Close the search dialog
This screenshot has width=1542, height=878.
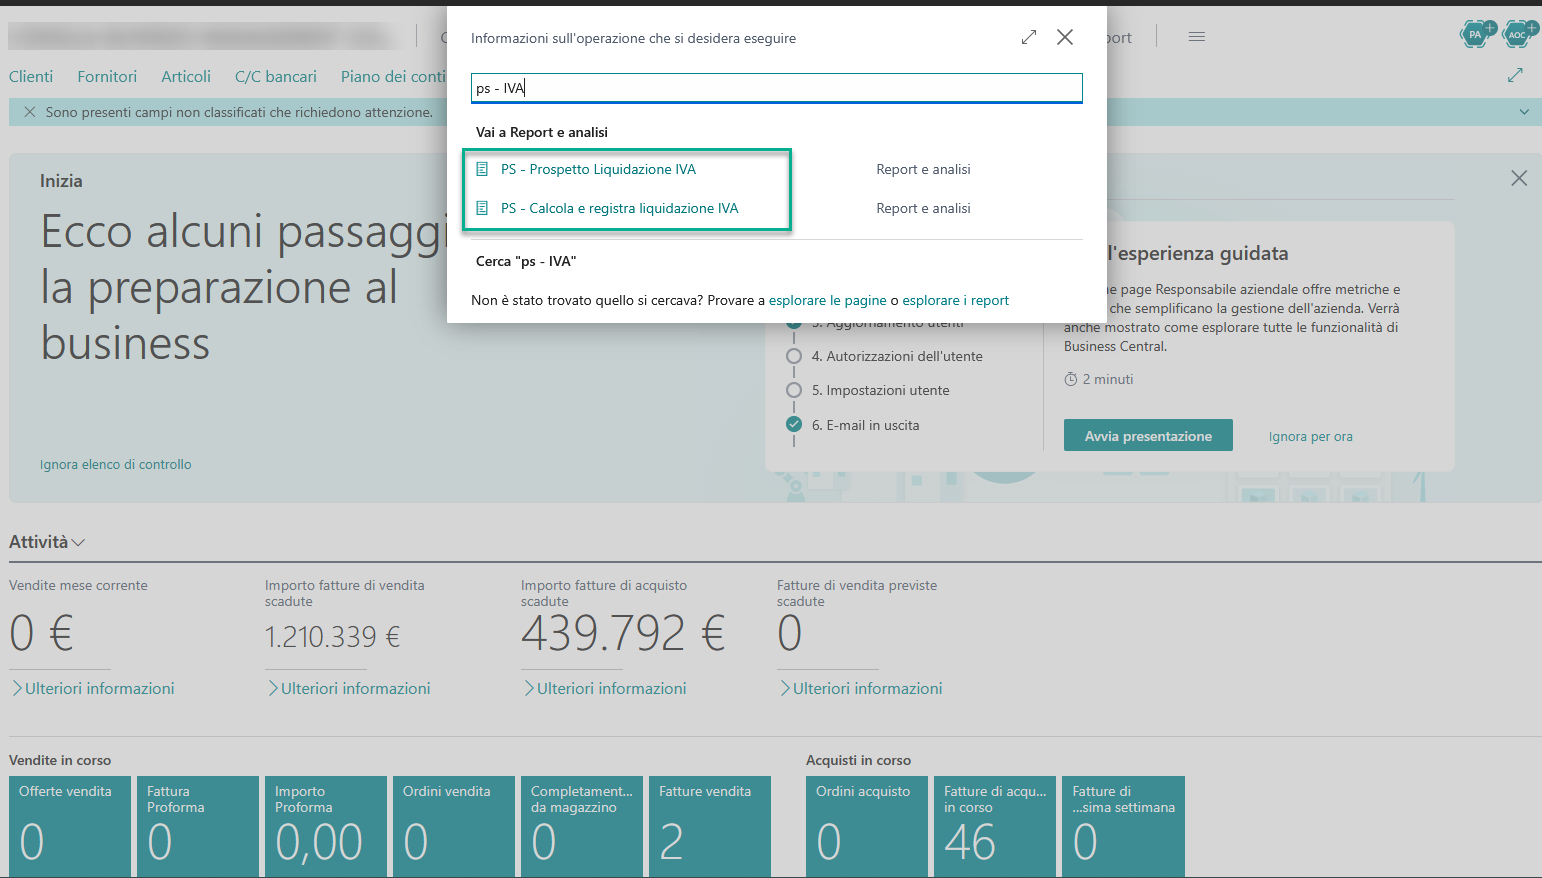pyautogui.click(x=1065, y=37)
